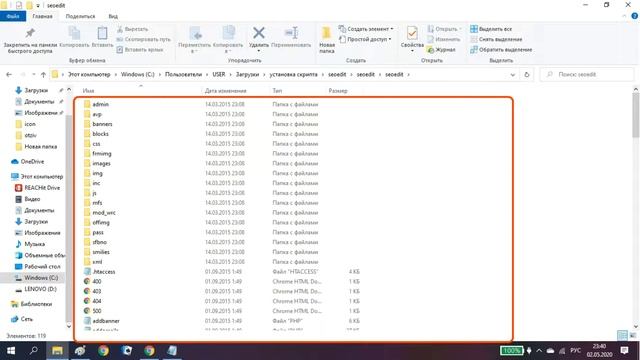Select the mod_wrc folder
This screenshot has height=360, width=640.
pos(104,213)
